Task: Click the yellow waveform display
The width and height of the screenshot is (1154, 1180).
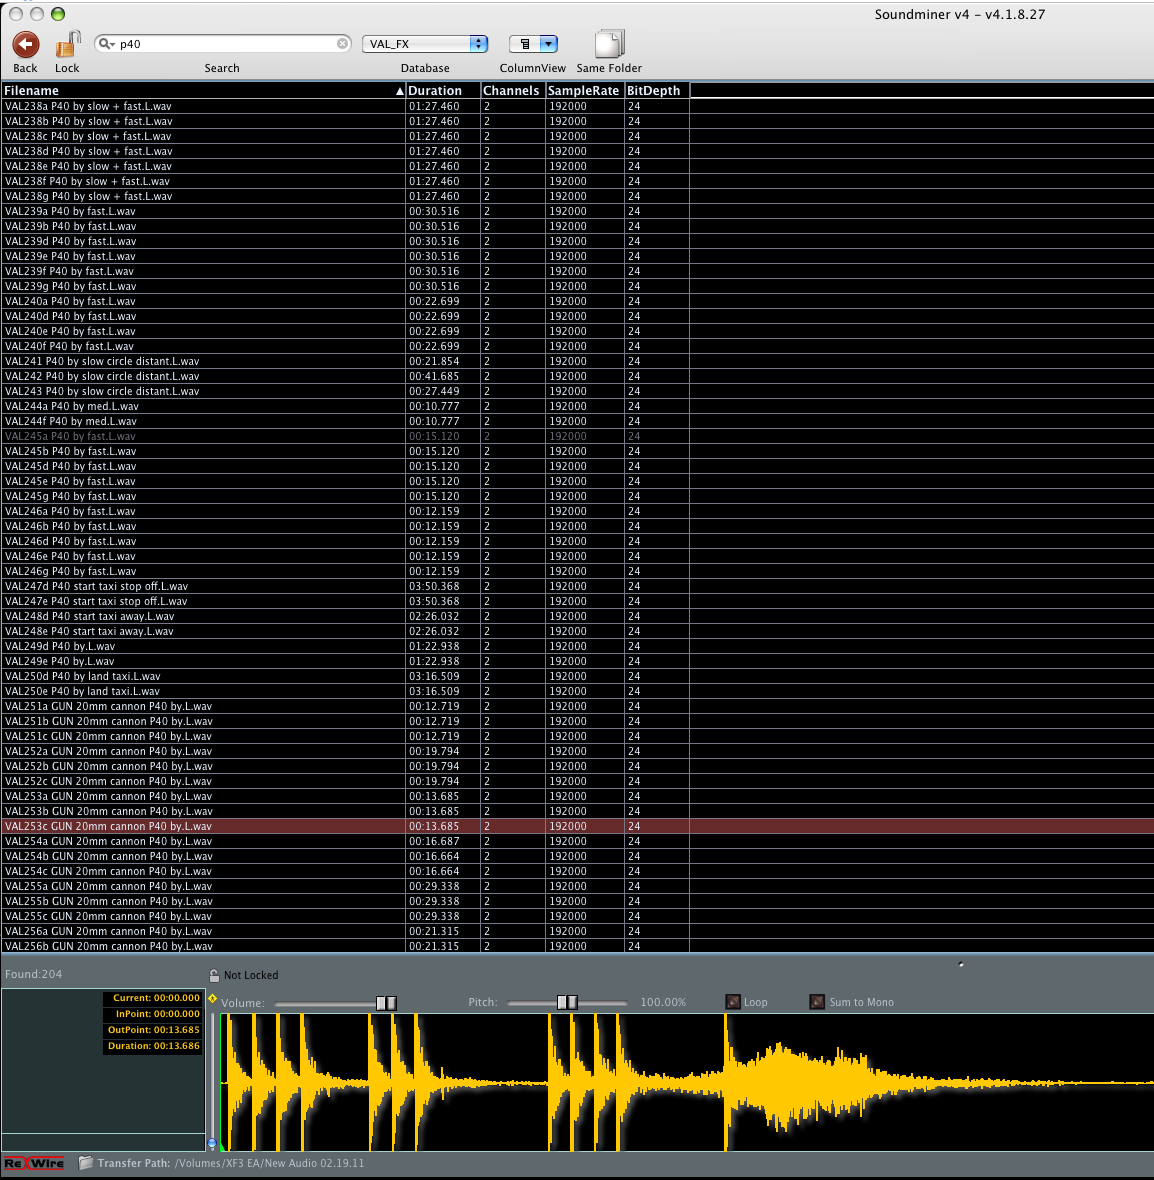Action: [687, 1082]
